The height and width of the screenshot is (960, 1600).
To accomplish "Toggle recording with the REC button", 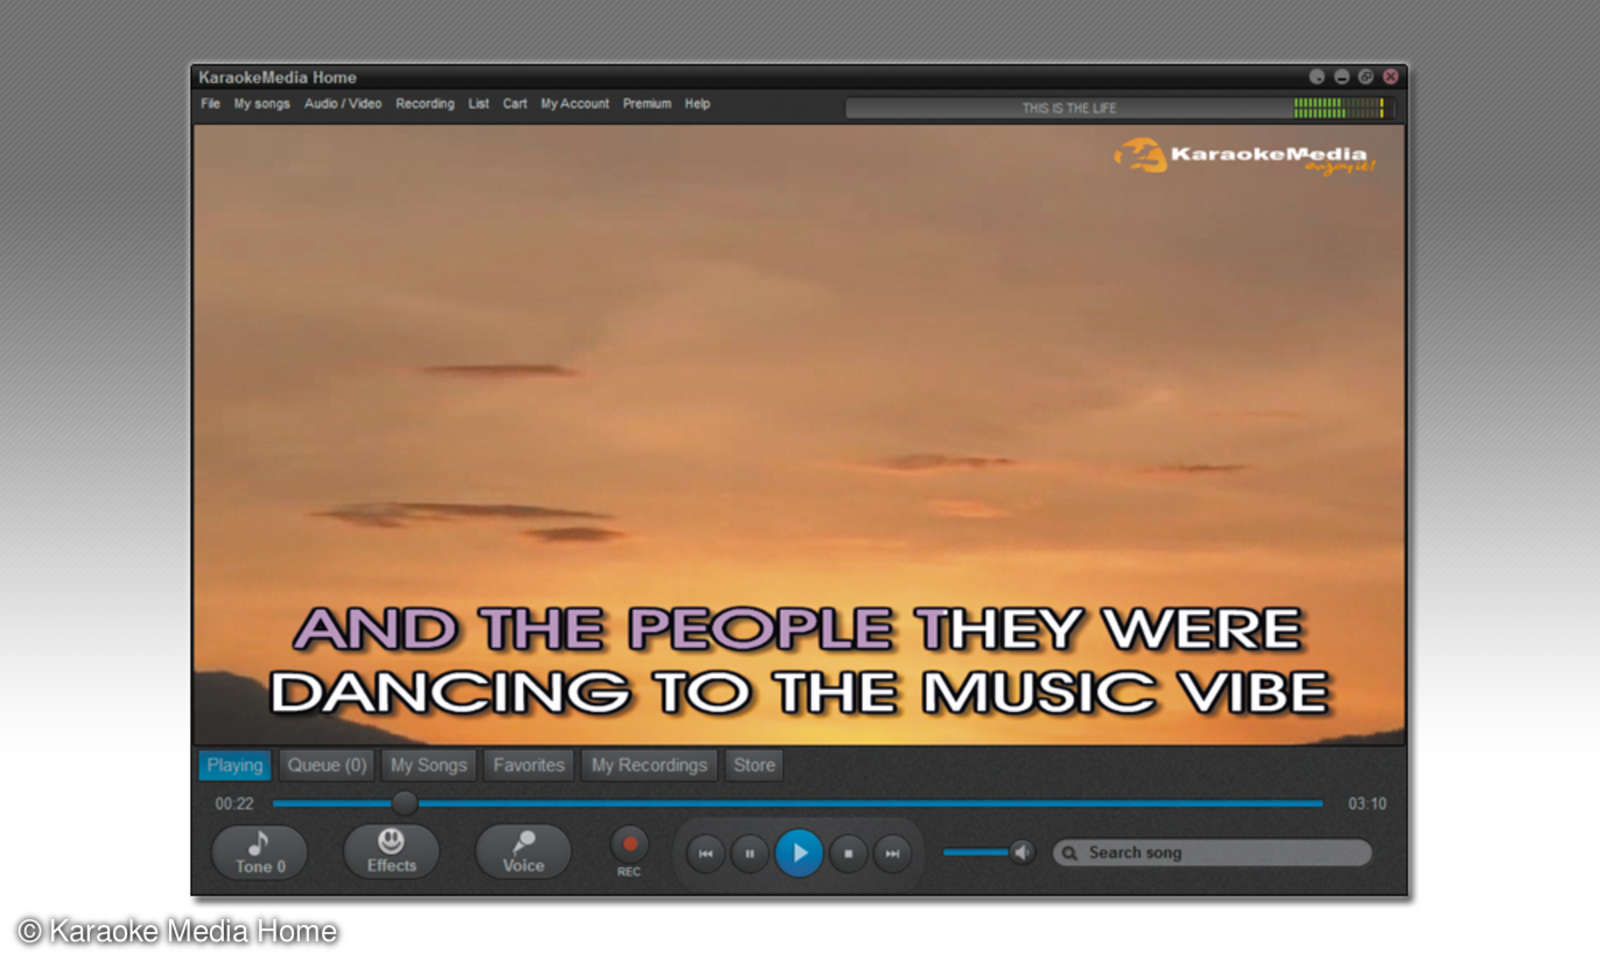I will coord(629,845).
